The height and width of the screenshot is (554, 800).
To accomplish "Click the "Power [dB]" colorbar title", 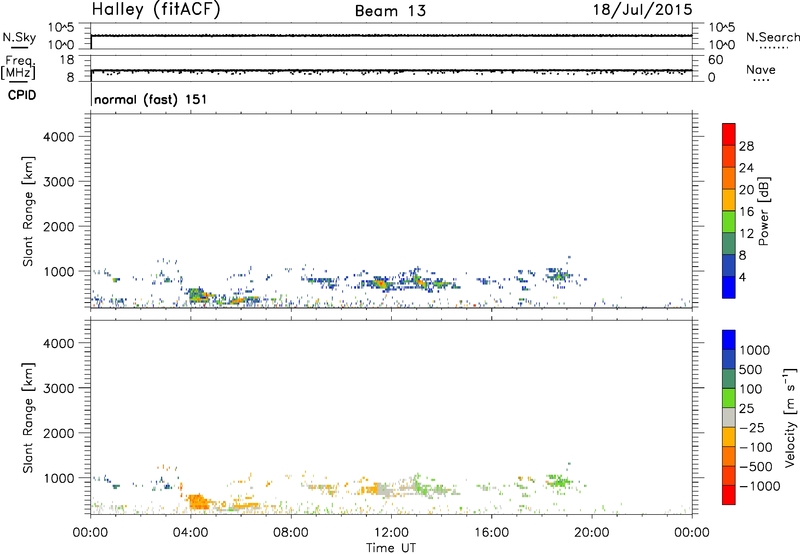I will 763,211.
